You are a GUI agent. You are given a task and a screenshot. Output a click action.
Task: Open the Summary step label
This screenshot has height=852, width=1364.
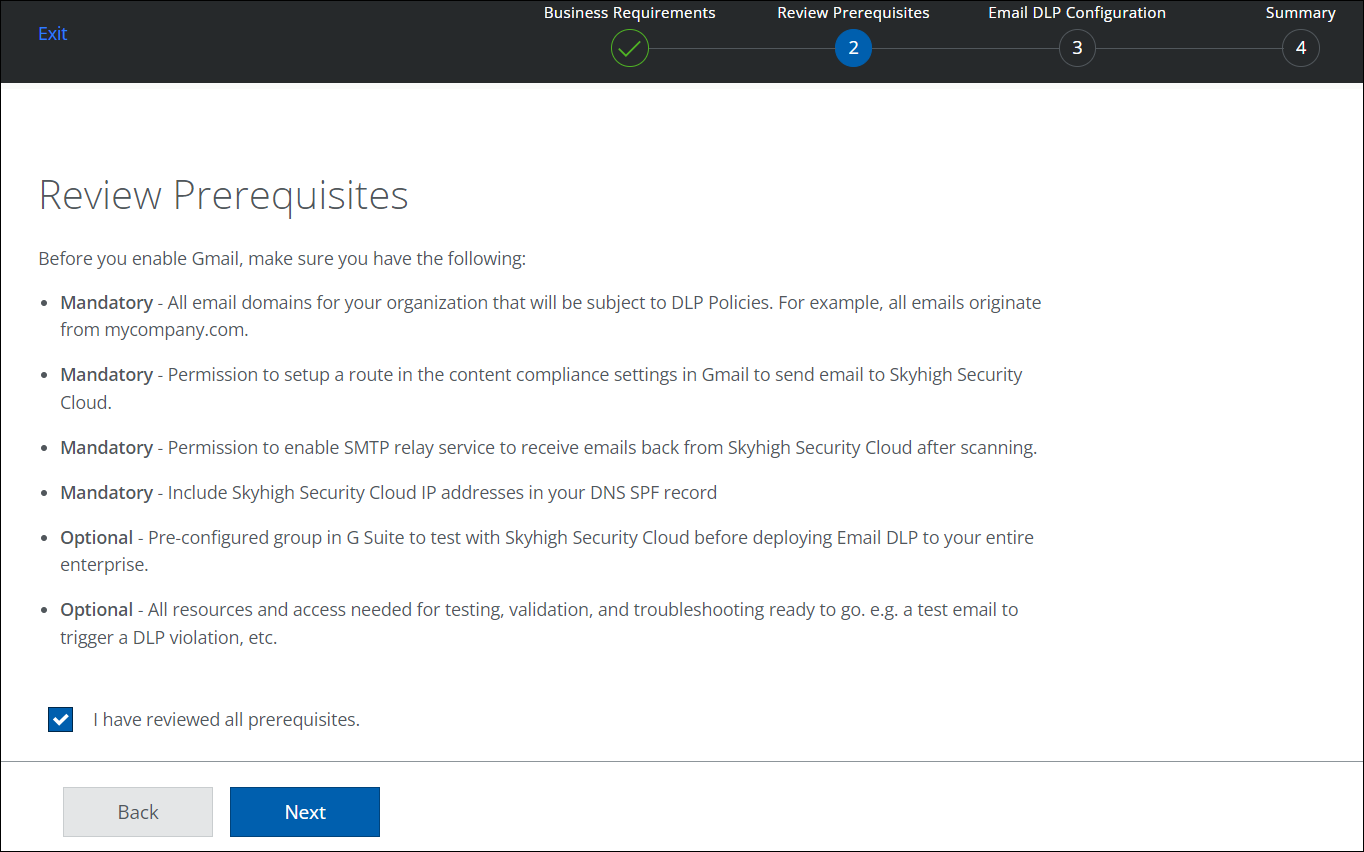click(1300, 13)
